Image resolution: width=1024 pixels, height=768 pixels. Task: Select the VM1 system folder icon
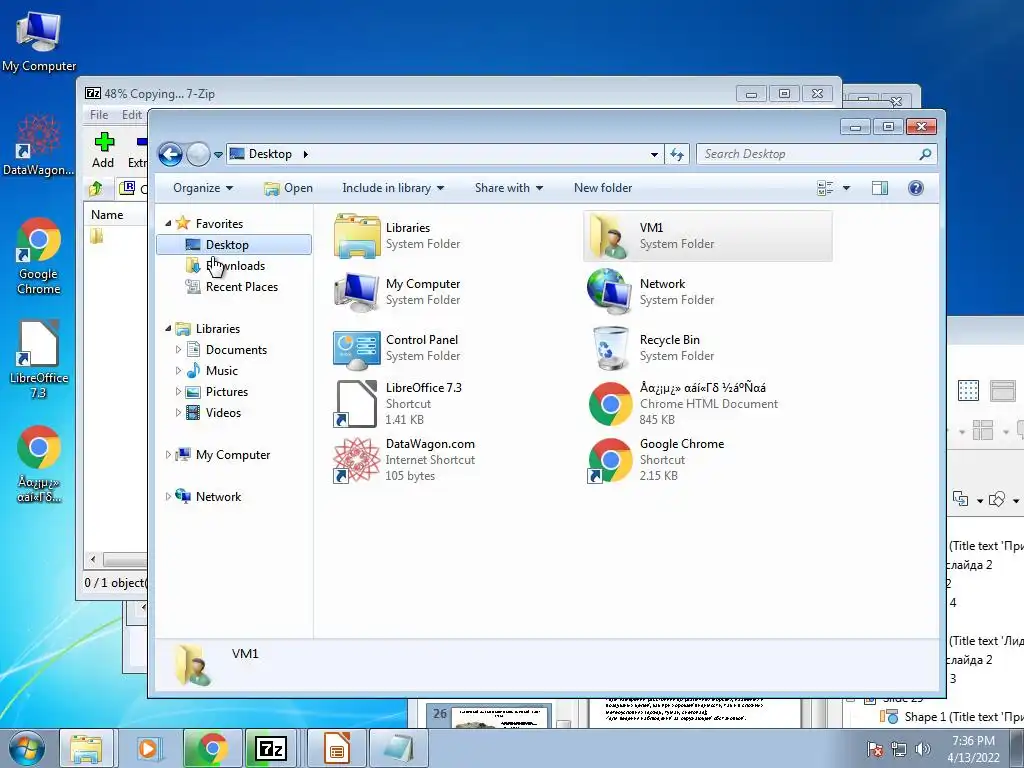point(609,236)
